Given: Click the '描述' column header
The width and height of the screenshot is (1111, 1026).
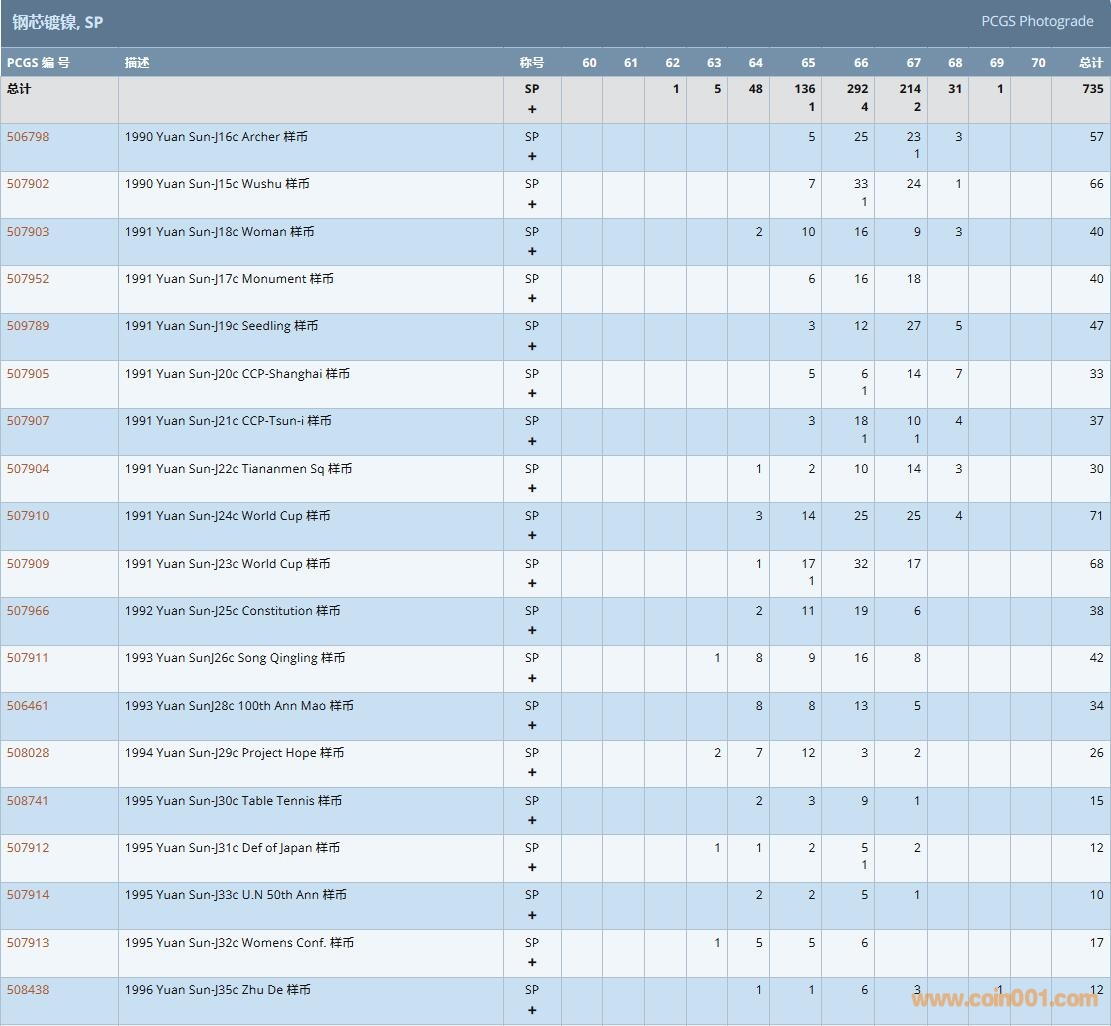Looking at the screenshot, I should click(137, 63).
